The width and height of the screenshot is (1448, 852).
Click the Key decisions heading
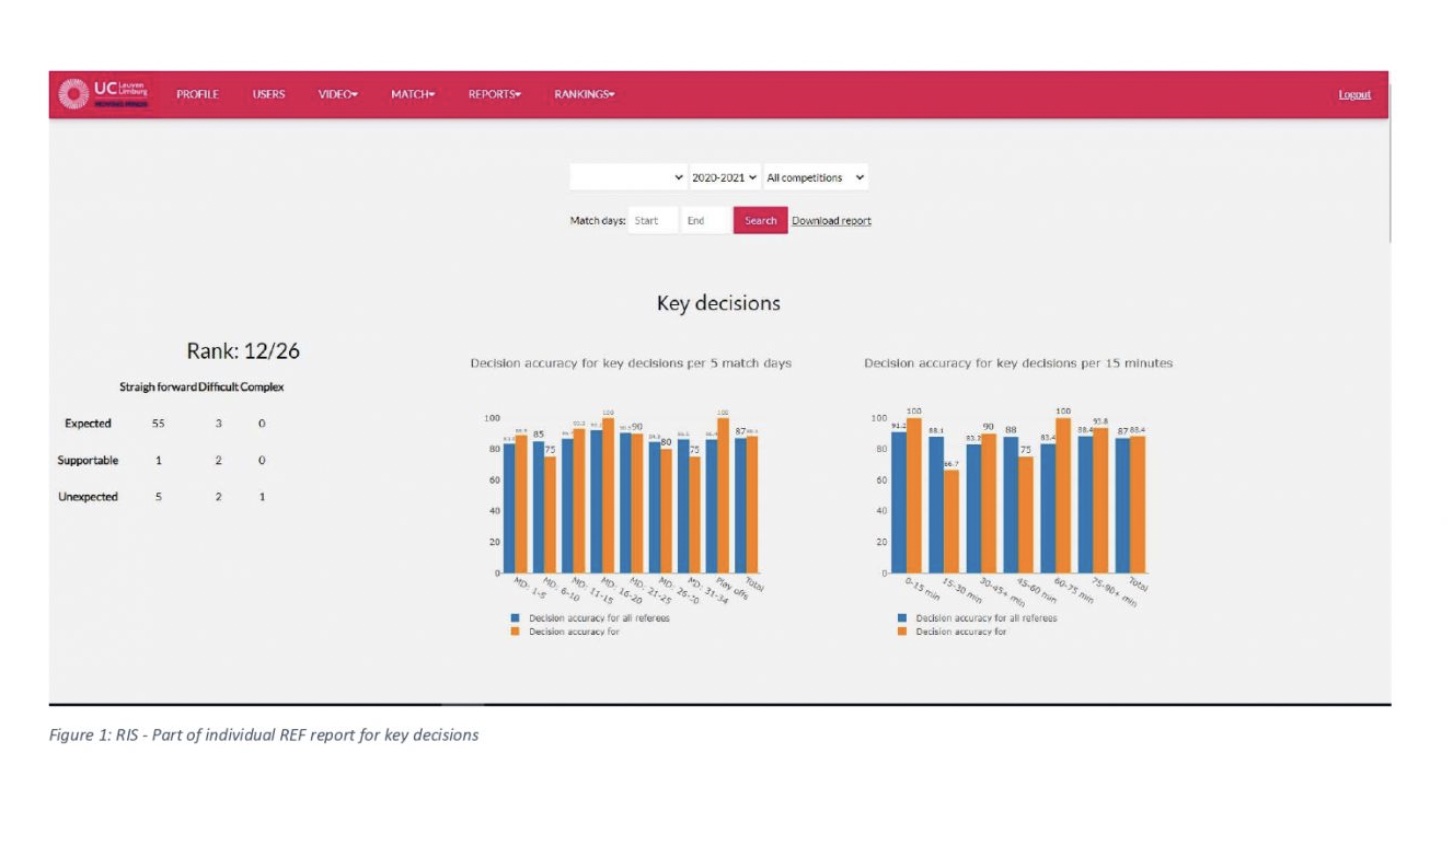click(718, 303)
